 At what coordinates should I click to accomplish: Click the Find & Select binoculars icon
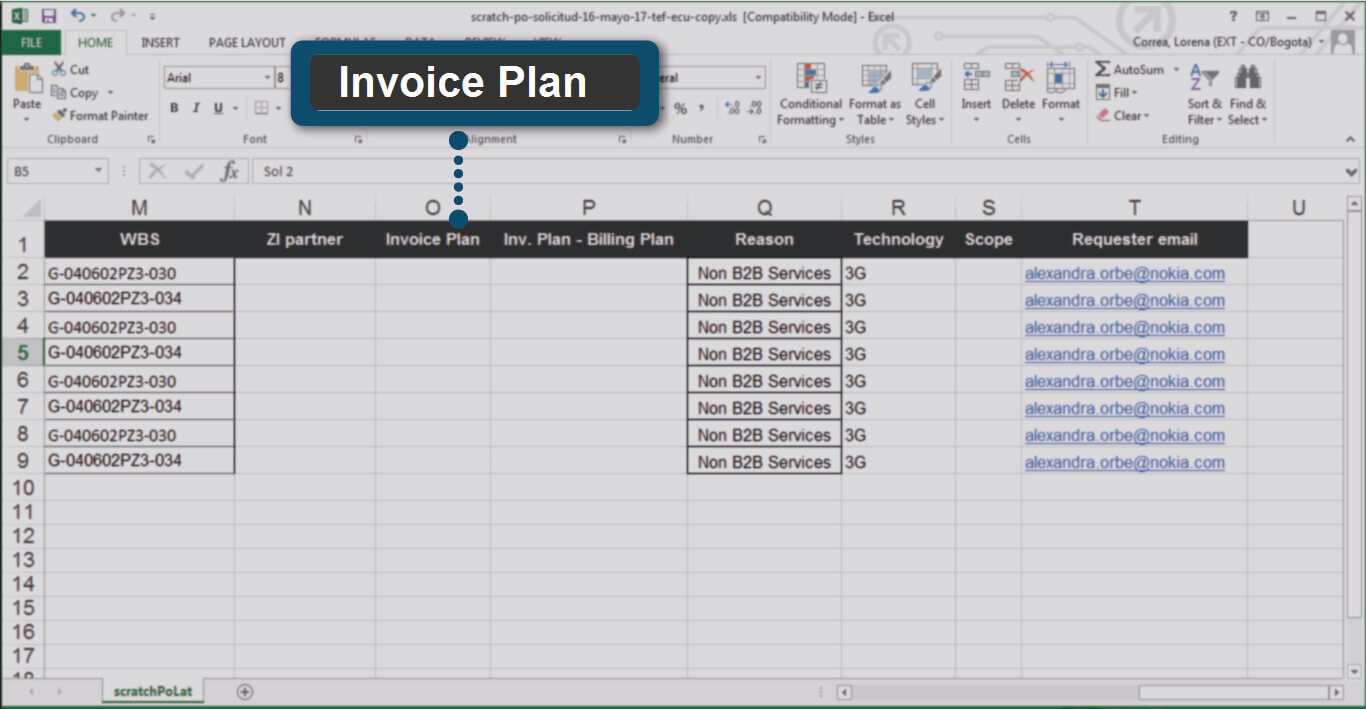1247,96
